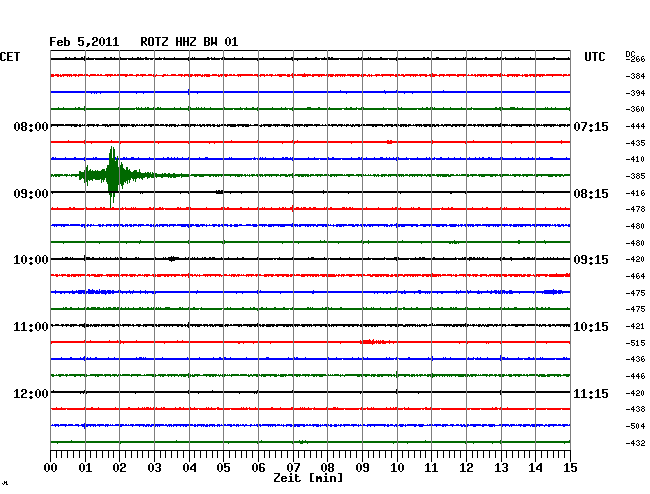Click the DC offset value '-421'
The height and width of the screenshot is (494, 650).
click(635, 326)
